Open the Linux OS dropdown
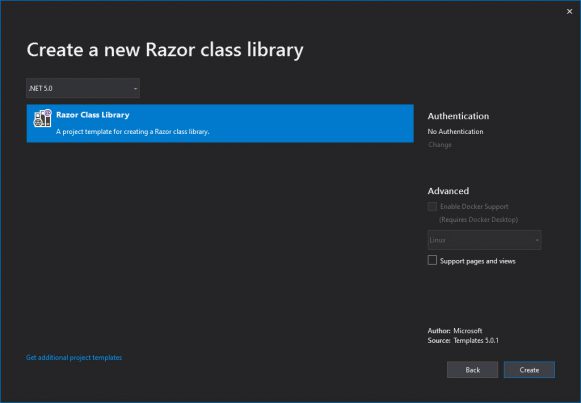 (x=484, y=240)
